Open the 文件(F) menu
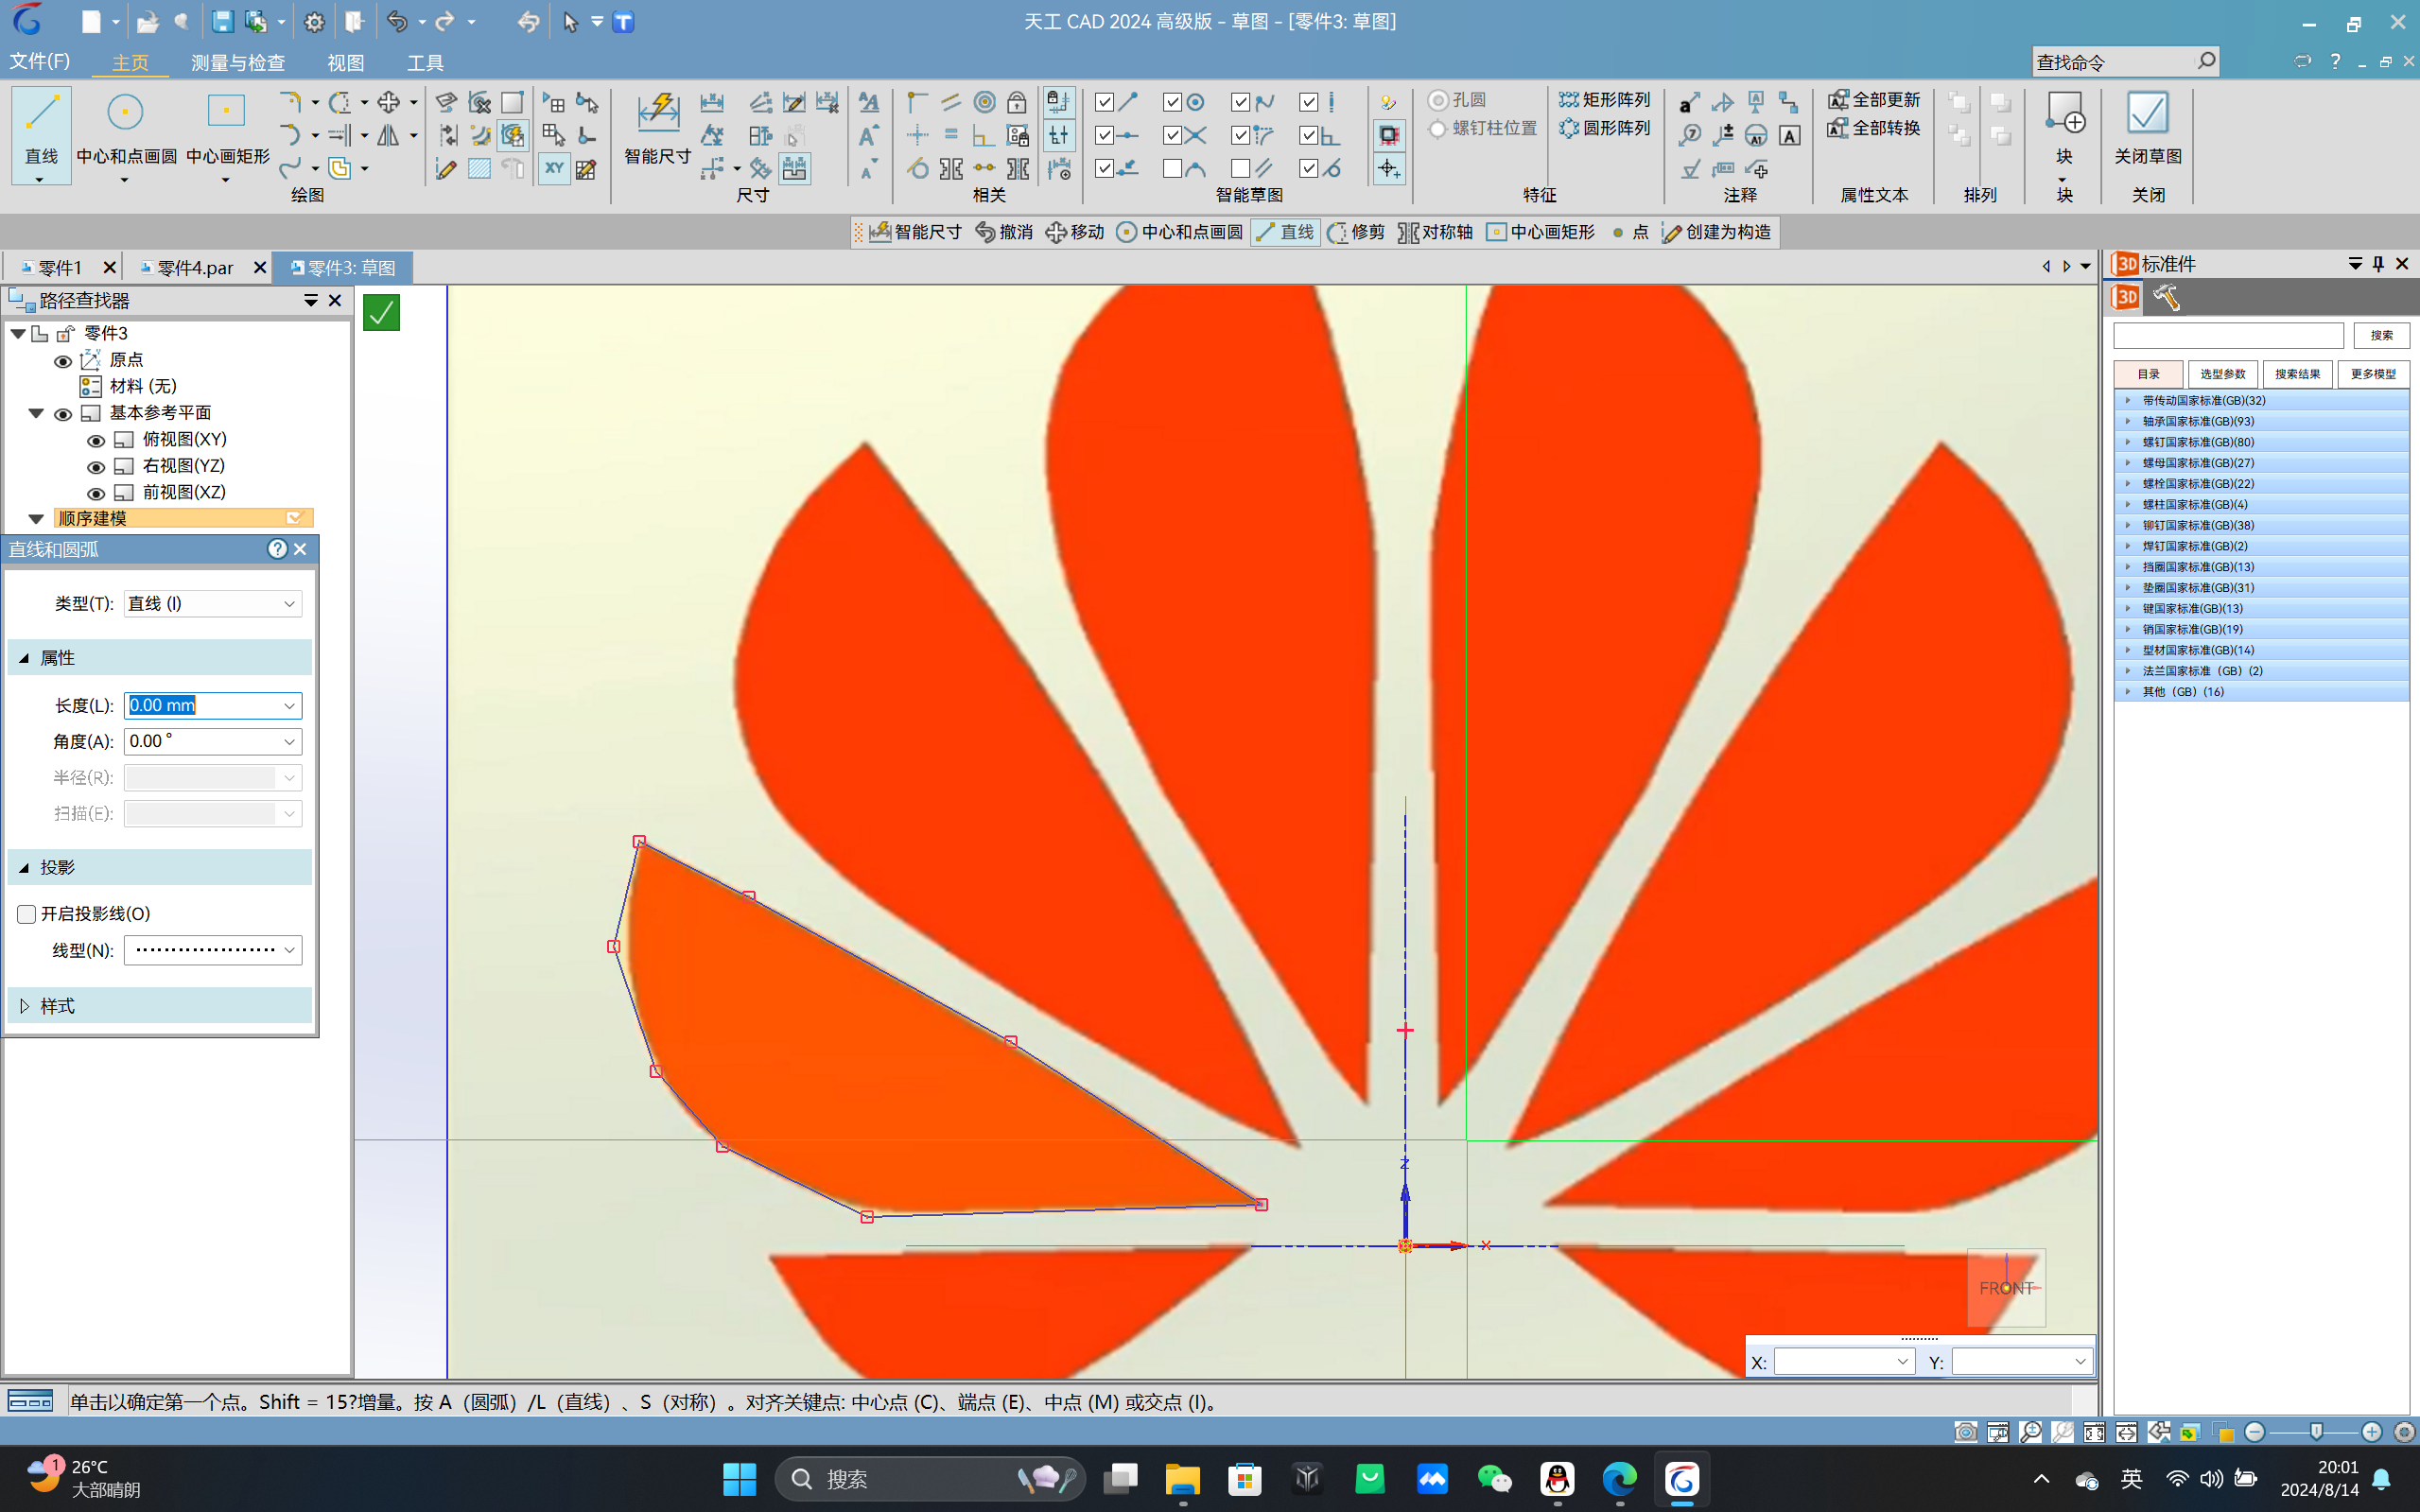2420x1512 pixels. [x=40, y=61]
